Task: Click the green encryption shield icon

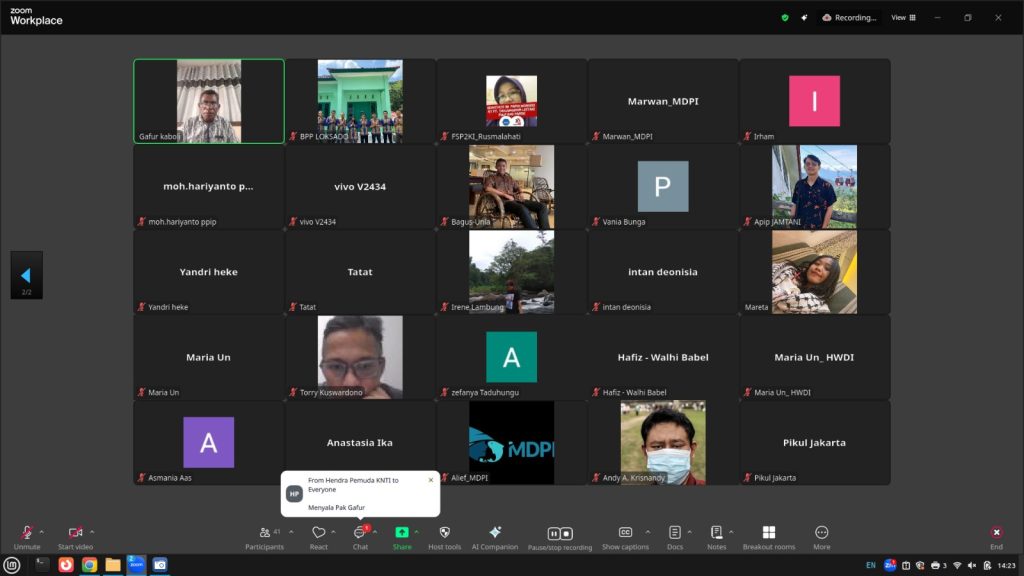Action: (x=785, y=17)
